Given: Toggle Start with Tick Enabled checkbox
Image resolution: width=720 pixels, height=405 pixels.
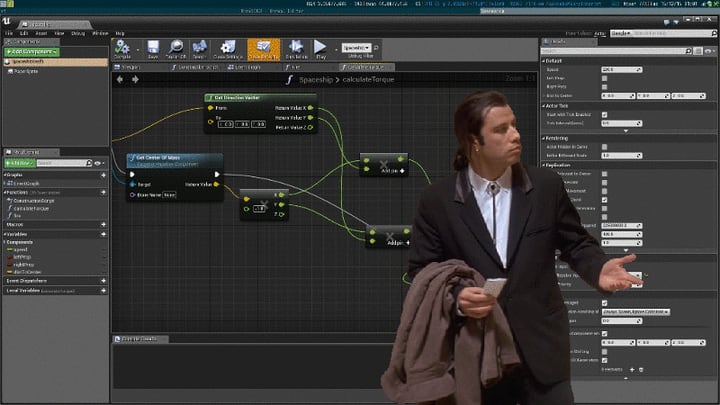Looking at the screenshot, I should tap(604, 115).
